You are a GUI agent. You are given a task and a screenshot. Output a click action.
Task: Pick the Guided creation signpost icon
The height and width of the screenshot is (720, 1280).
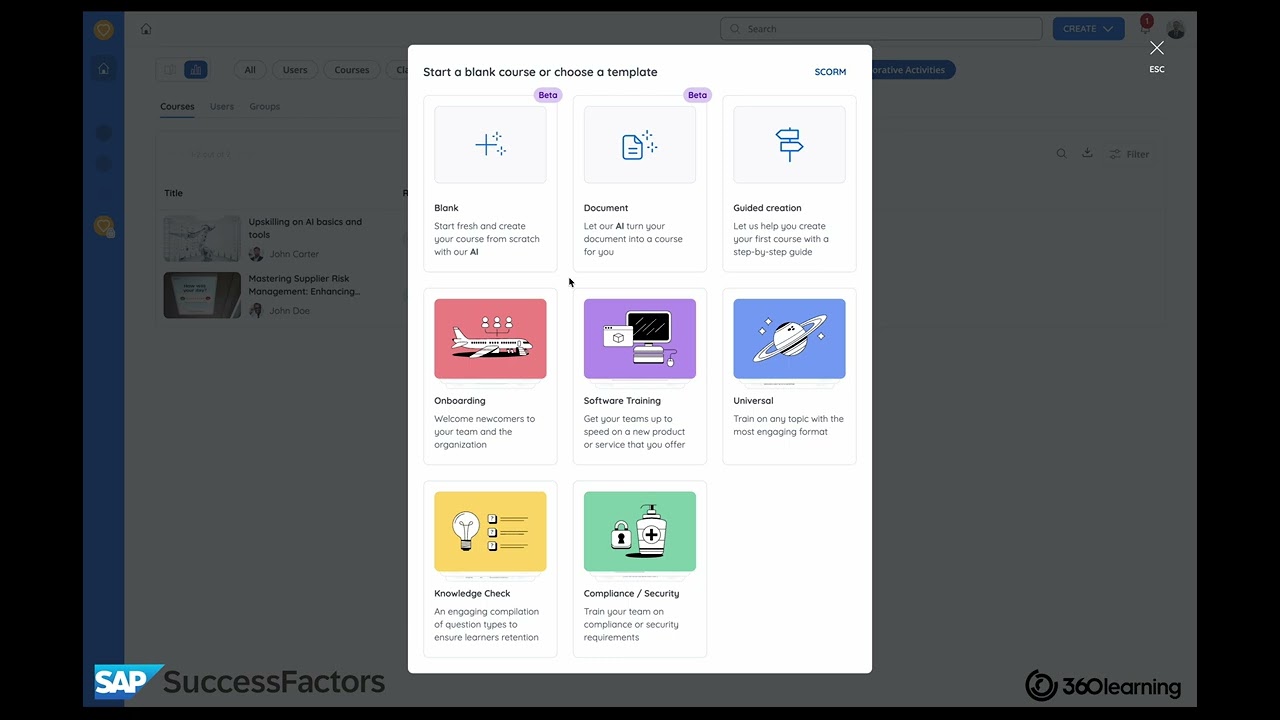(789, 145)
